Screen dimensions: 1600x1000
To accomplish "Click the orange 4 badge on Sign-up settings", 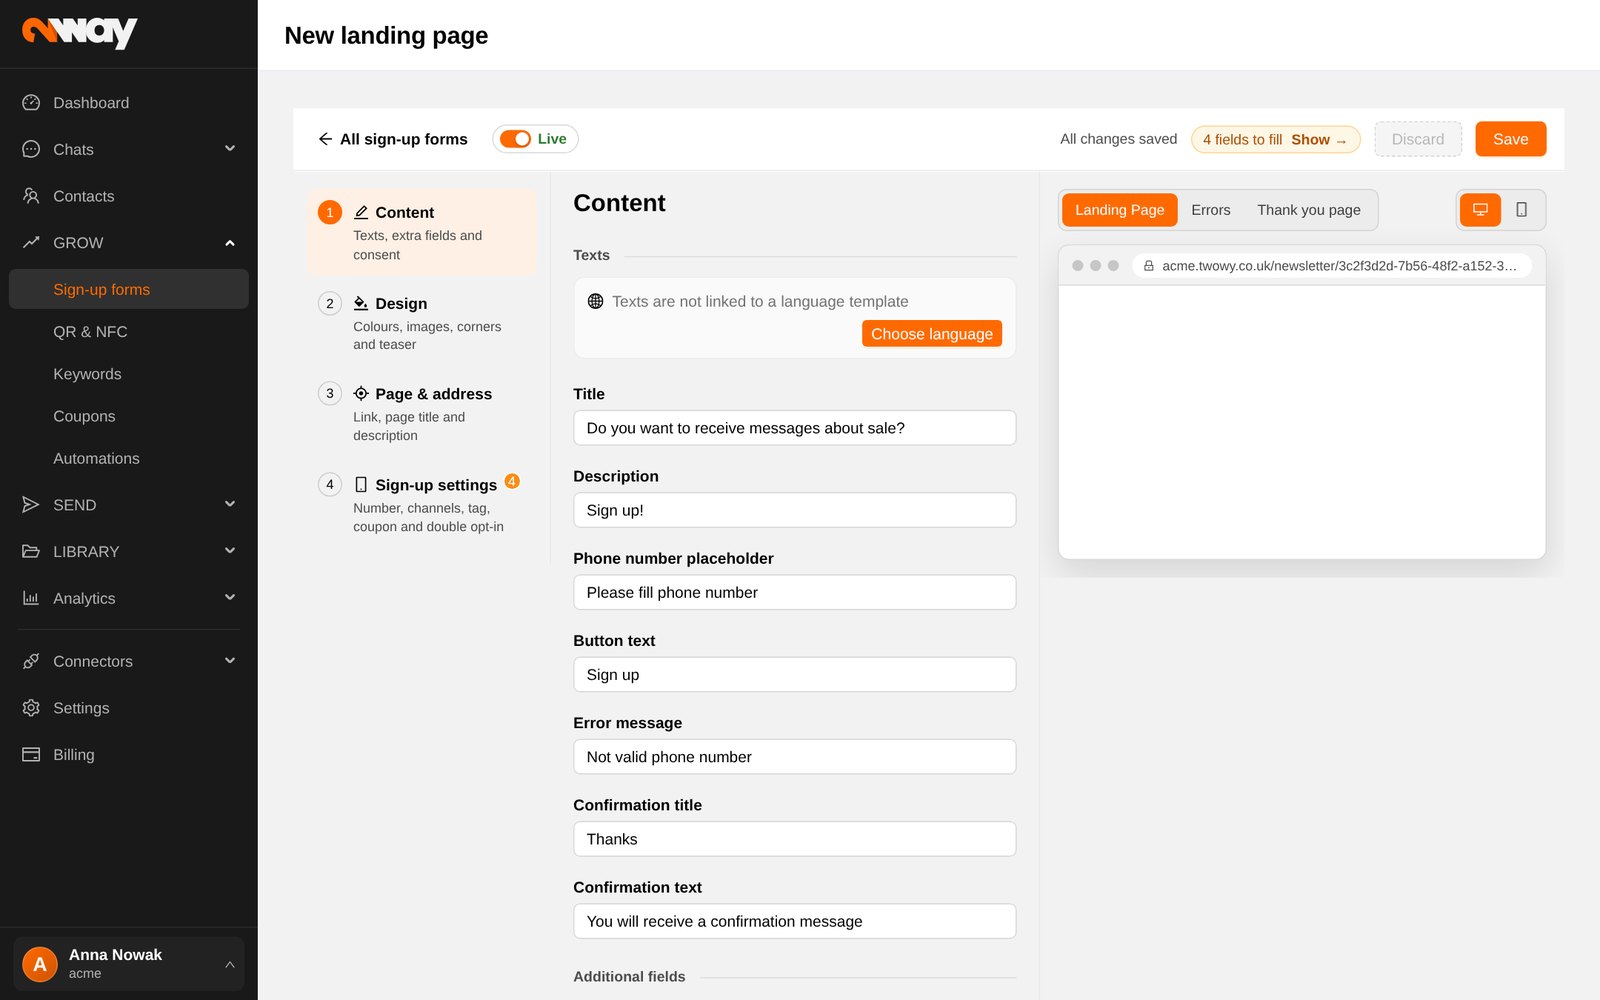I will tap(512, 481).
